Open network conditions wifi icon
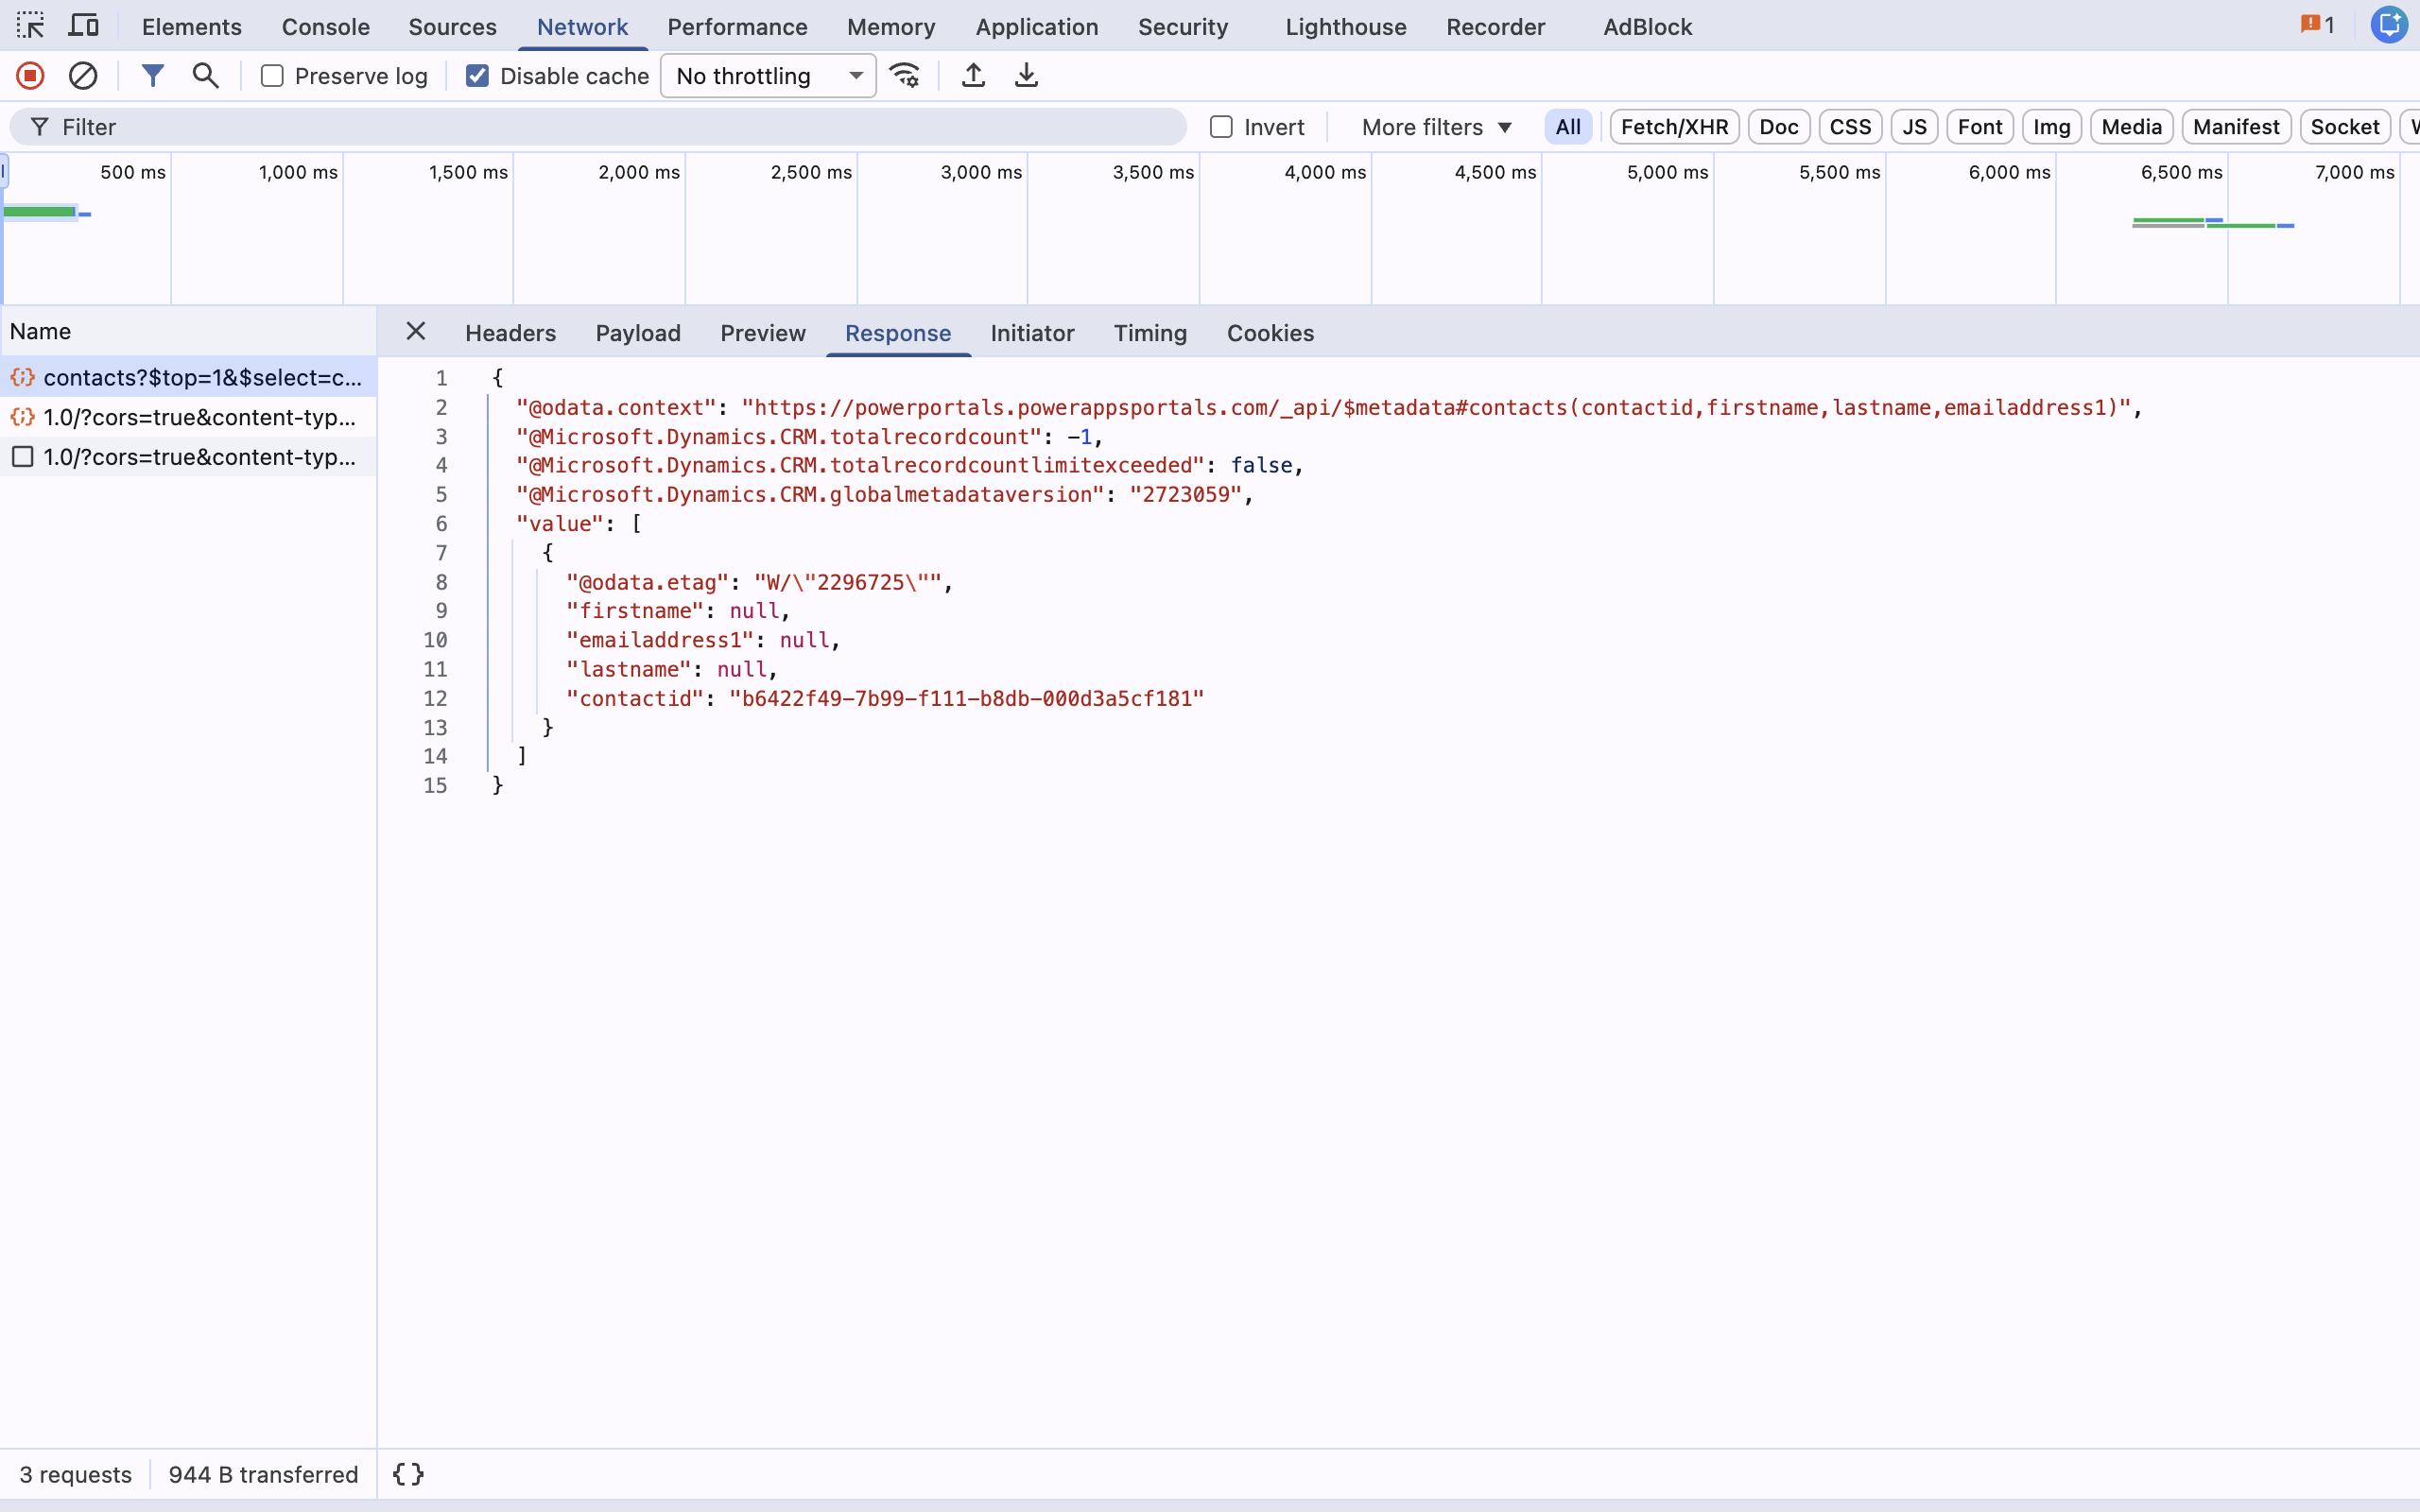The height and width of the screenshot is (1512, 2420). tap(905, 76)
